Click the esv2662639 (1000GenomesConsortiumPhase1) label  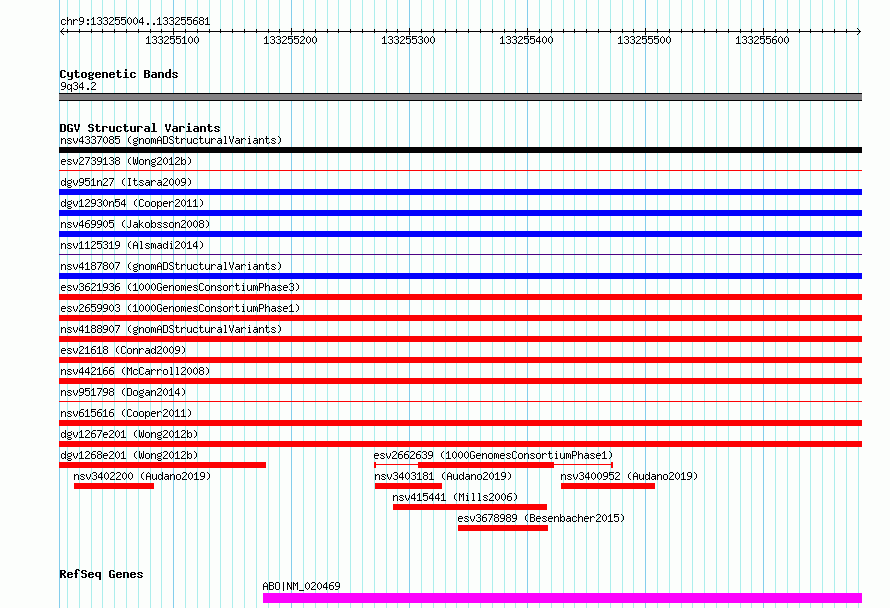click(493, 455)
